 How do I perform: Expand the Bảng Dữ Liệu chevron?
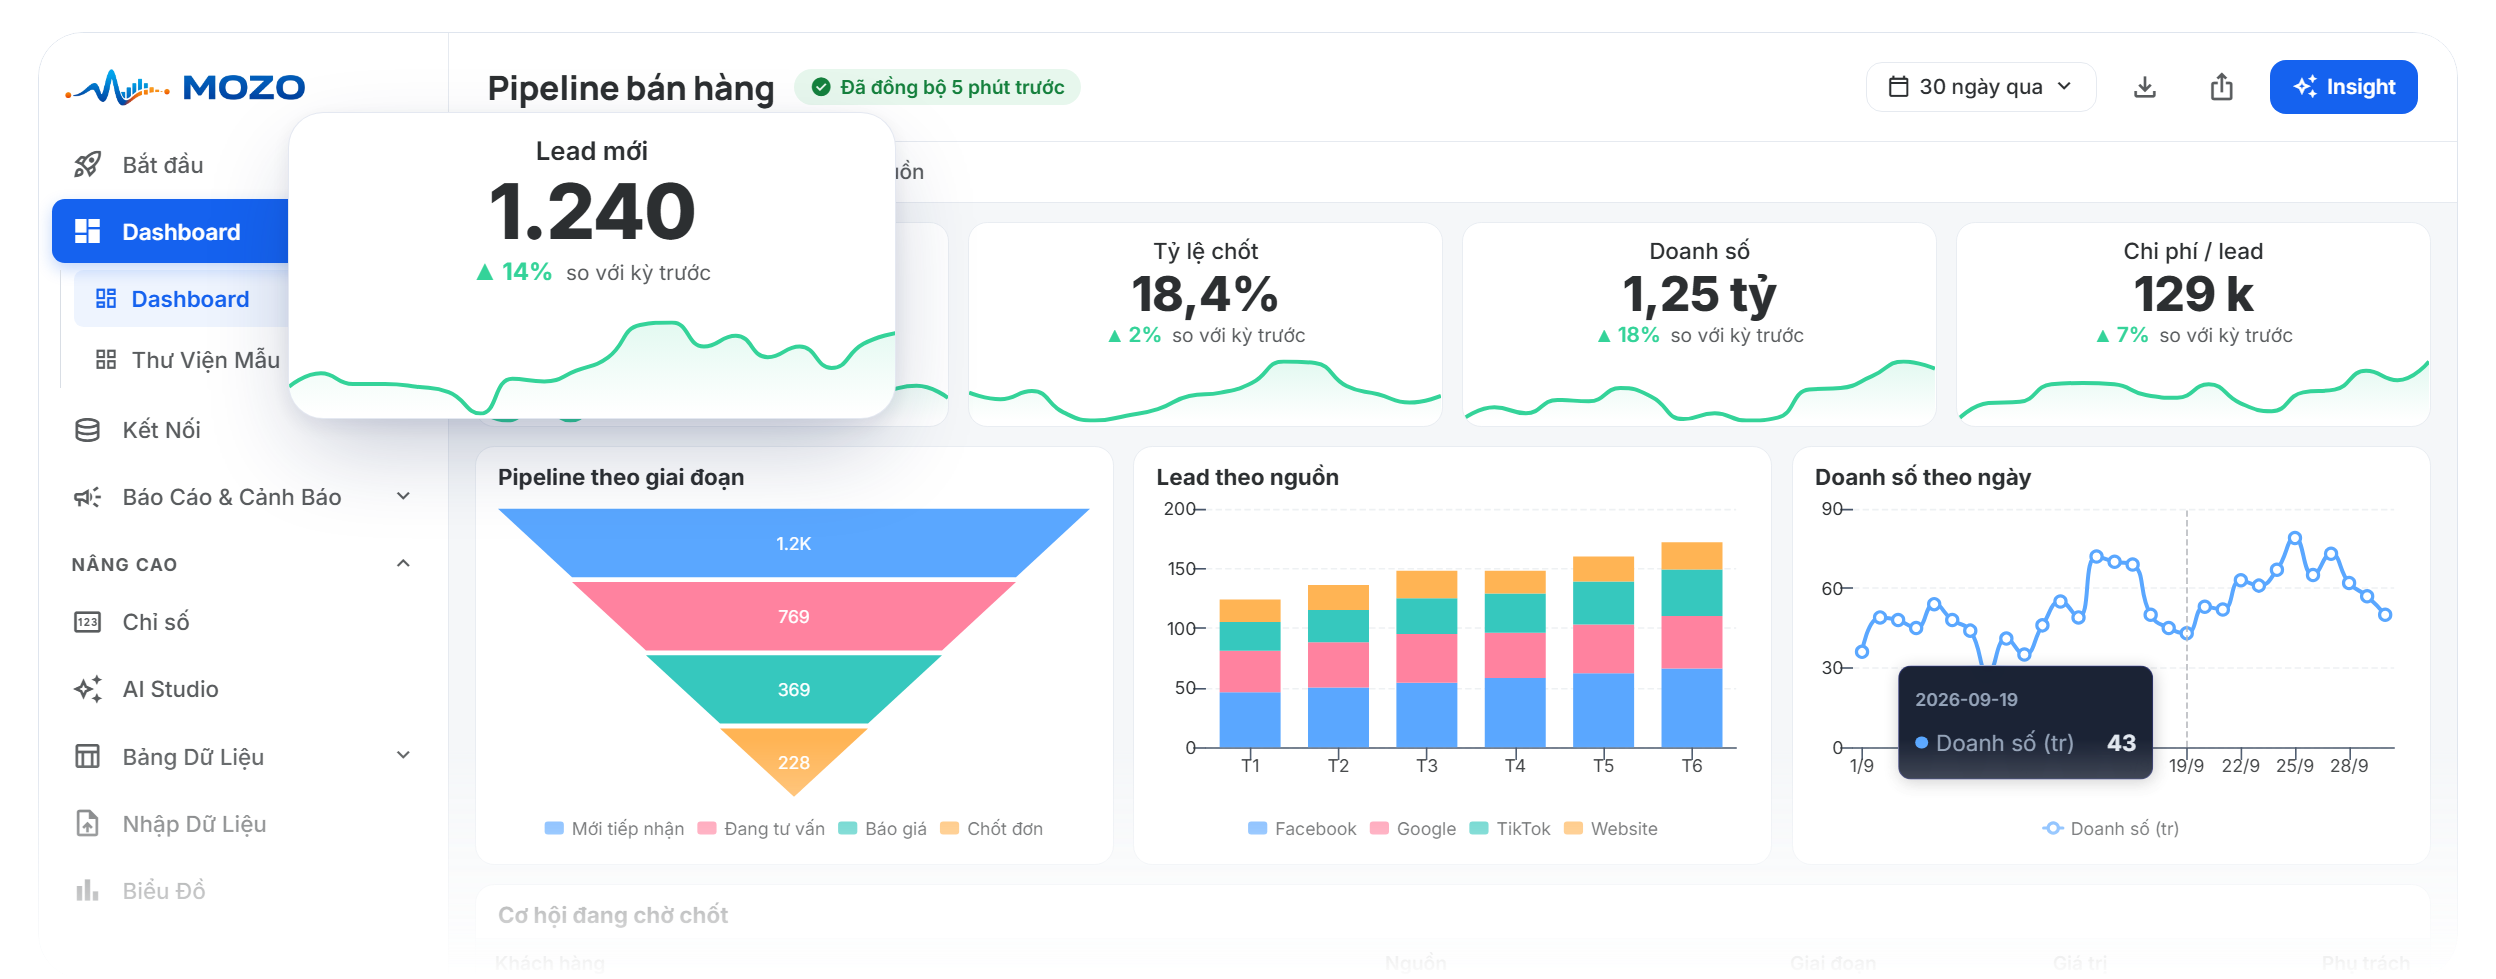[x=404, y=755]
